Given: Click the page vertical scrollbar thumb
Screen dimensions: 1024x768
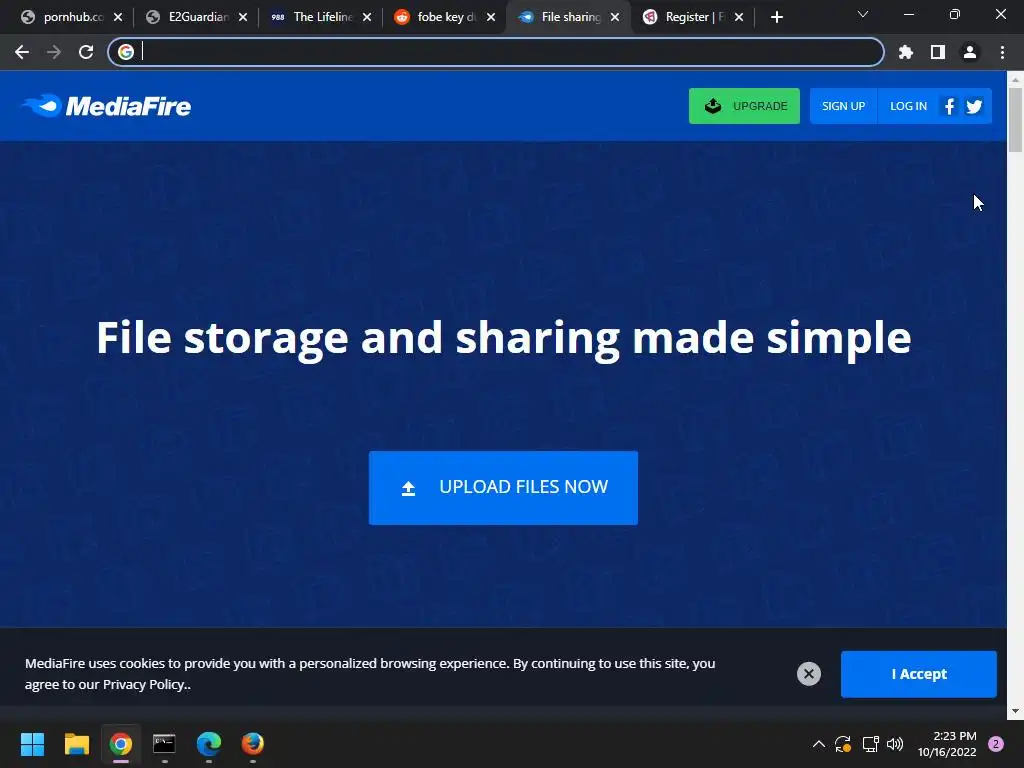Looking at the screenshot, I should coord(1015,120).
